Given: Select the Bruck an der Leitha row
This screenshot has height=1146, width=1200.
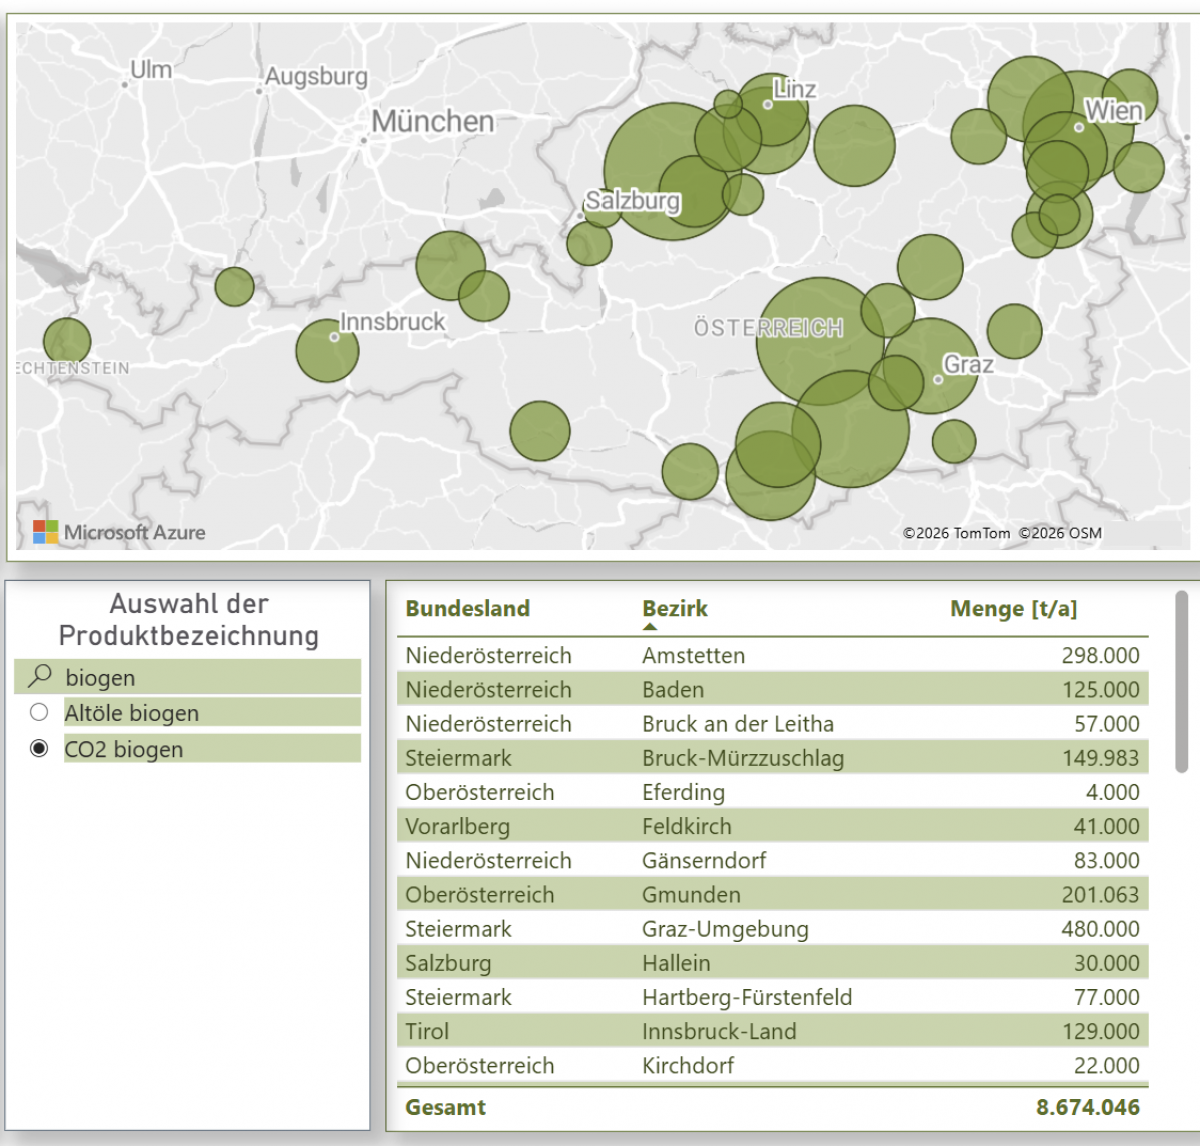Looking at the screenshot, I should pos(772,723).
